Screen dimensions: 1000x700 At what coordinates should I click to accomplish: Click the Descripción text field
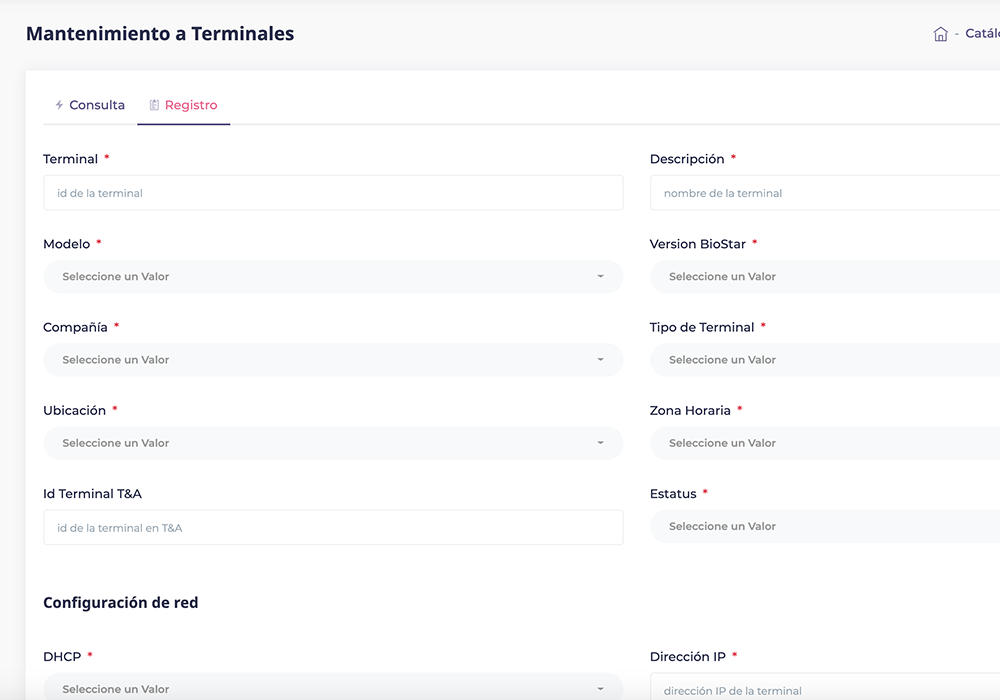point(824,193)
